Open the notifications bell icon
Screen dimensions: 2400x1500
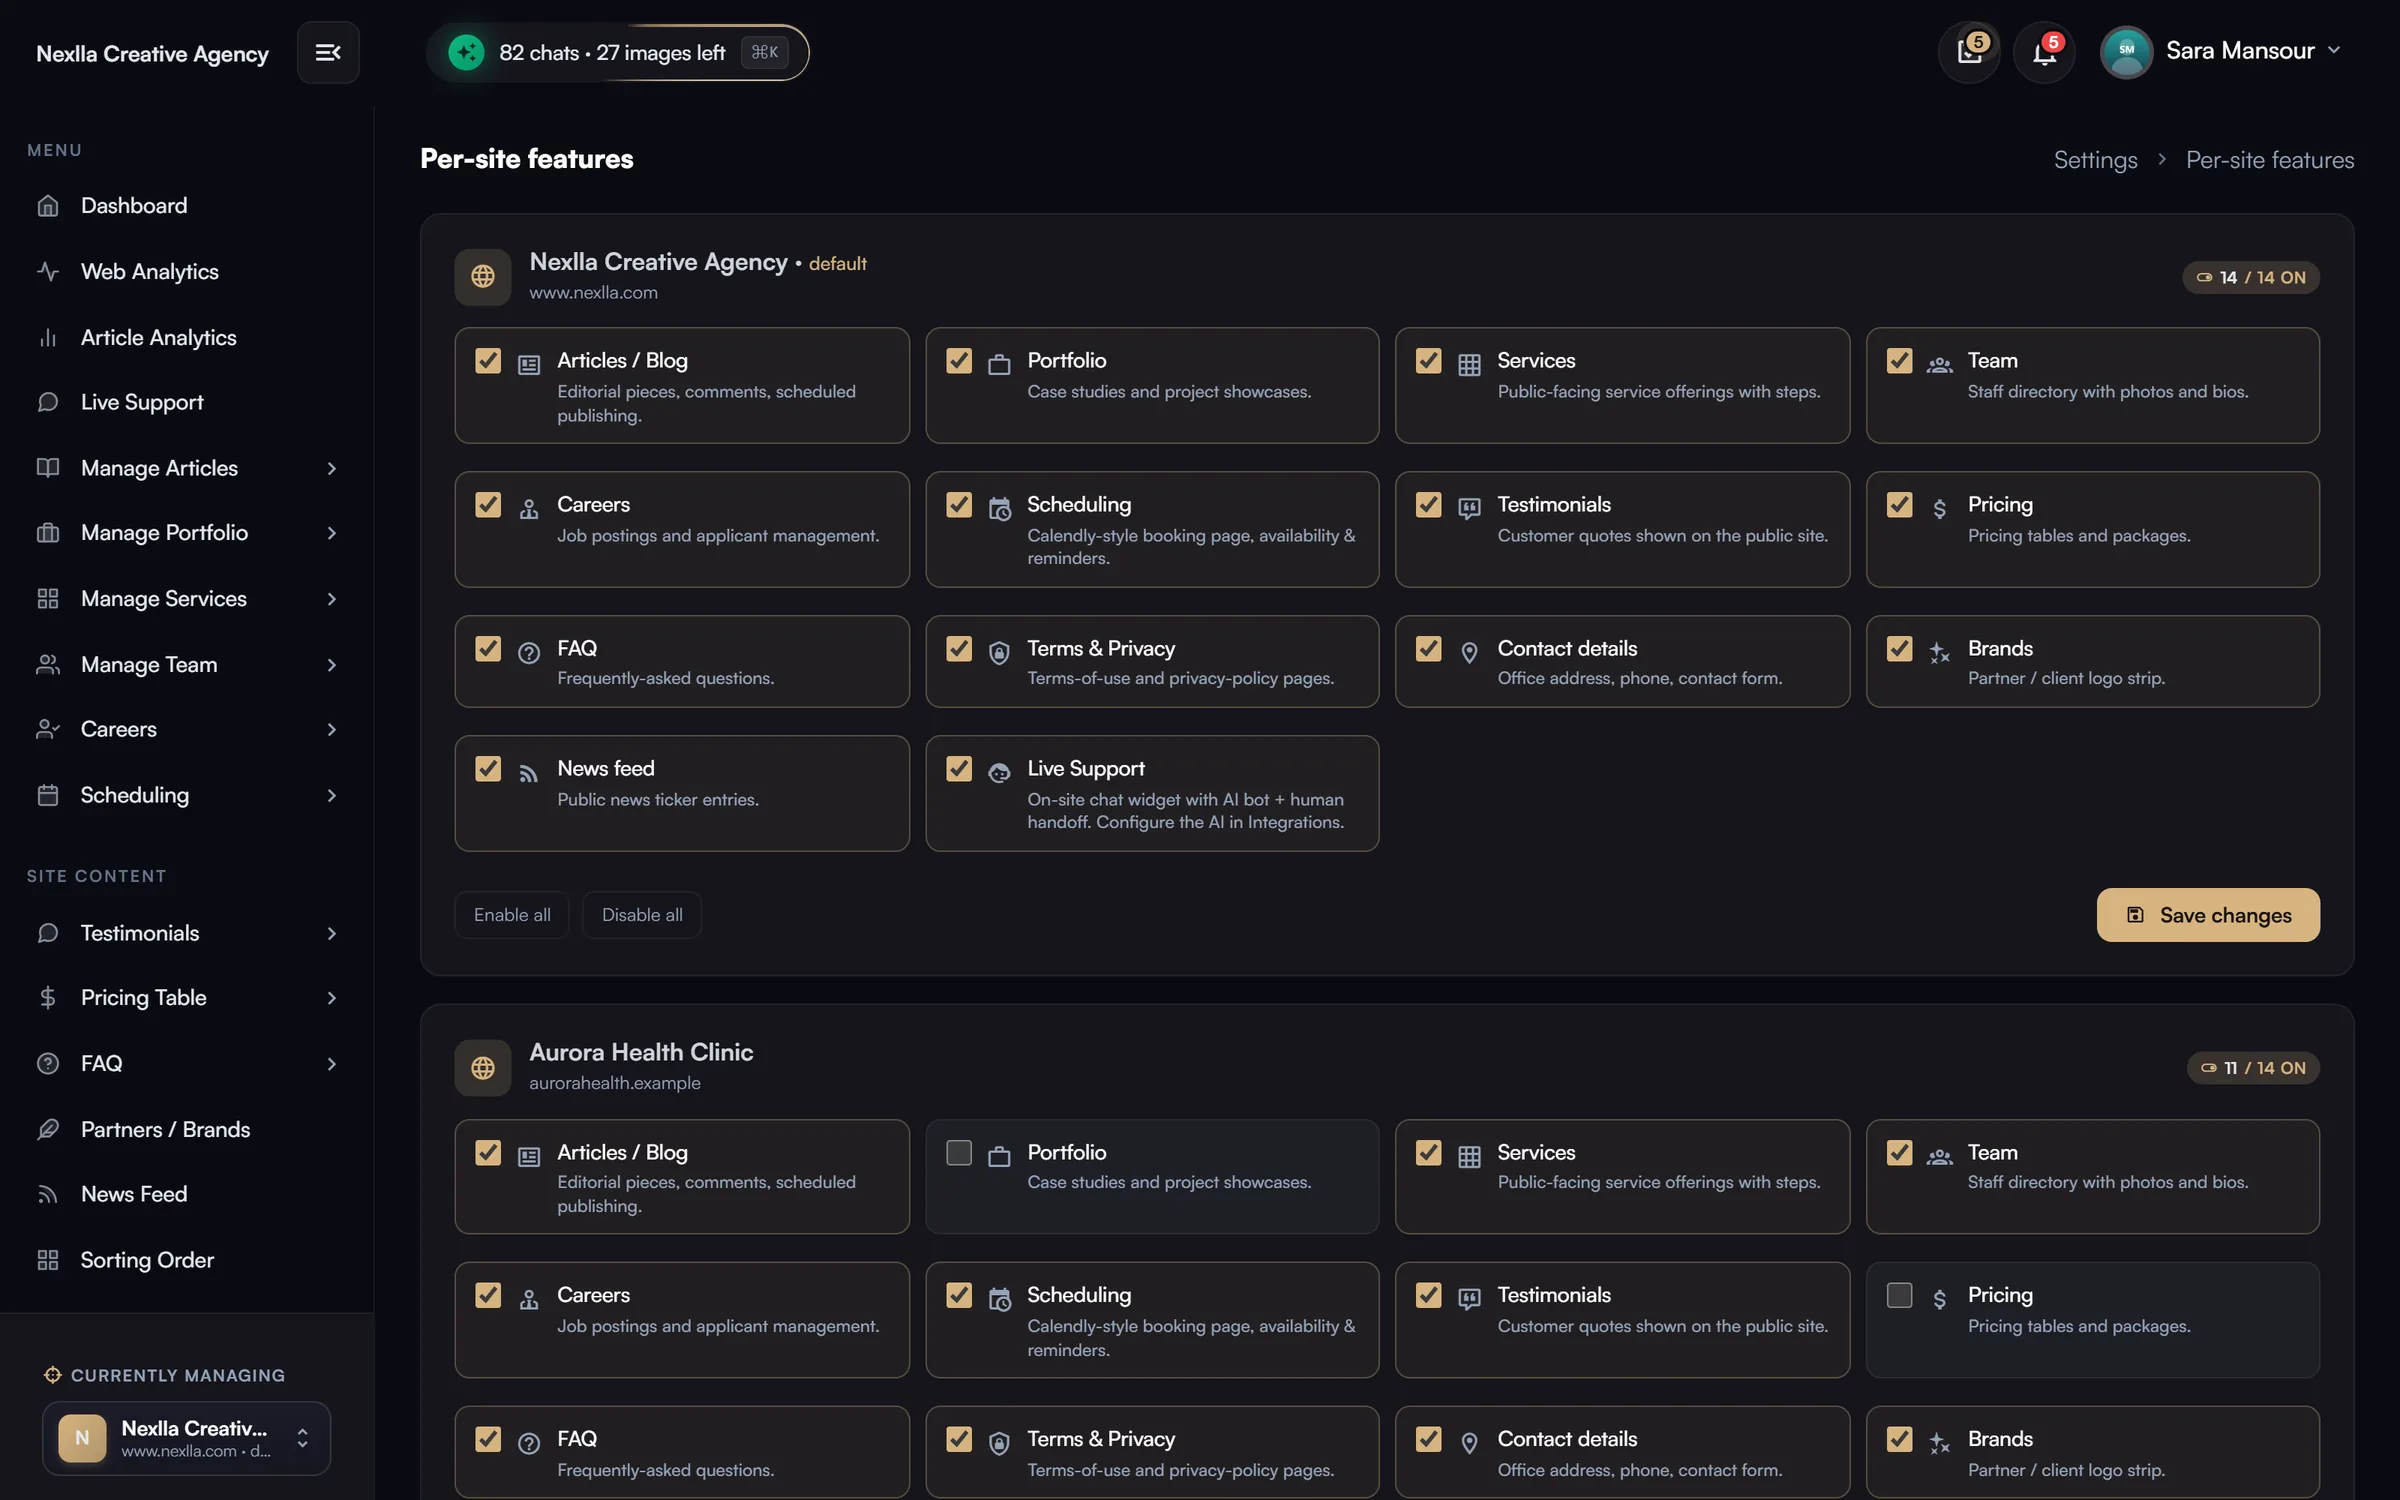[x=2044, y=52]
